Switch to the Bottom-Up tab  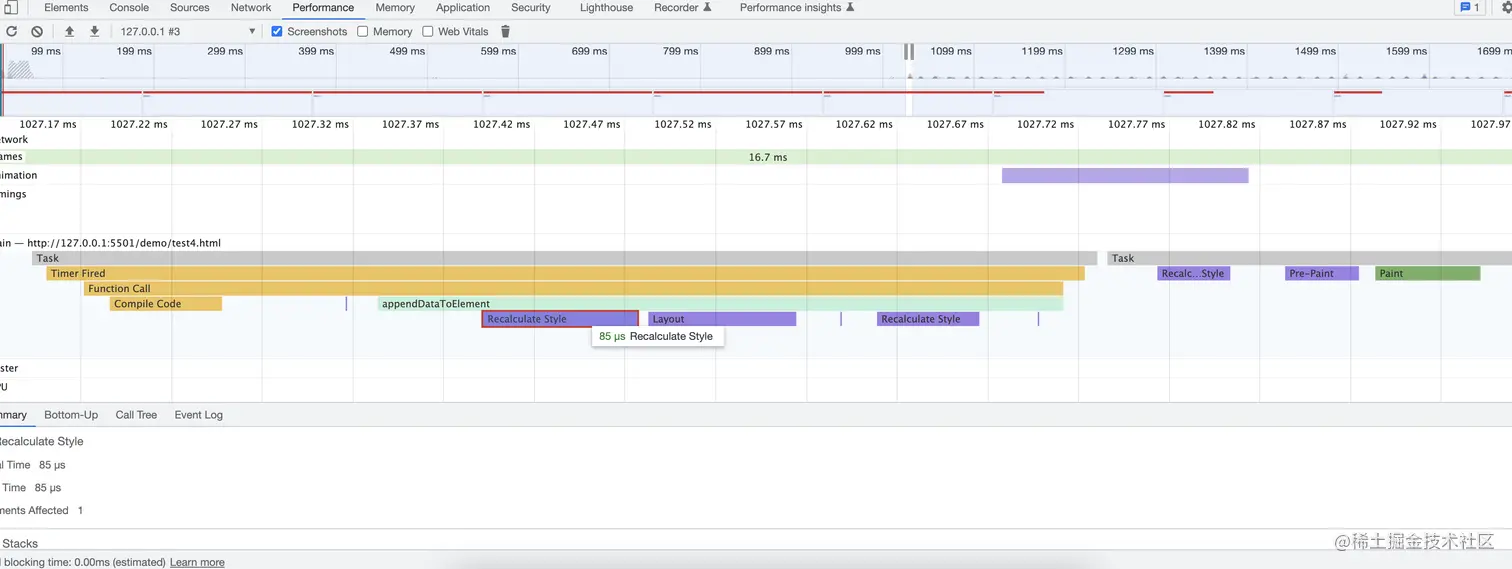[x=71, y=415]
